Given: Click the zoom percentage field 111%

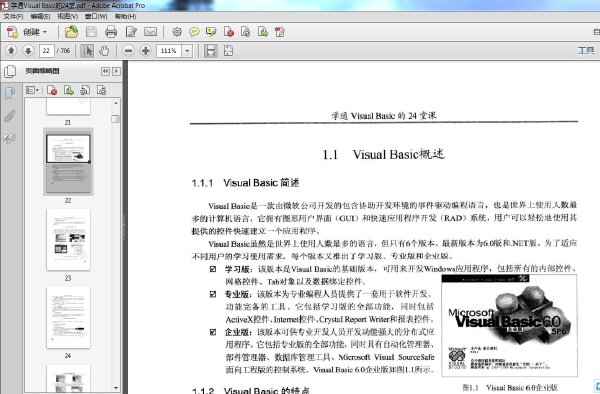Looking at the screenshot, I should [x=169, y=50].
